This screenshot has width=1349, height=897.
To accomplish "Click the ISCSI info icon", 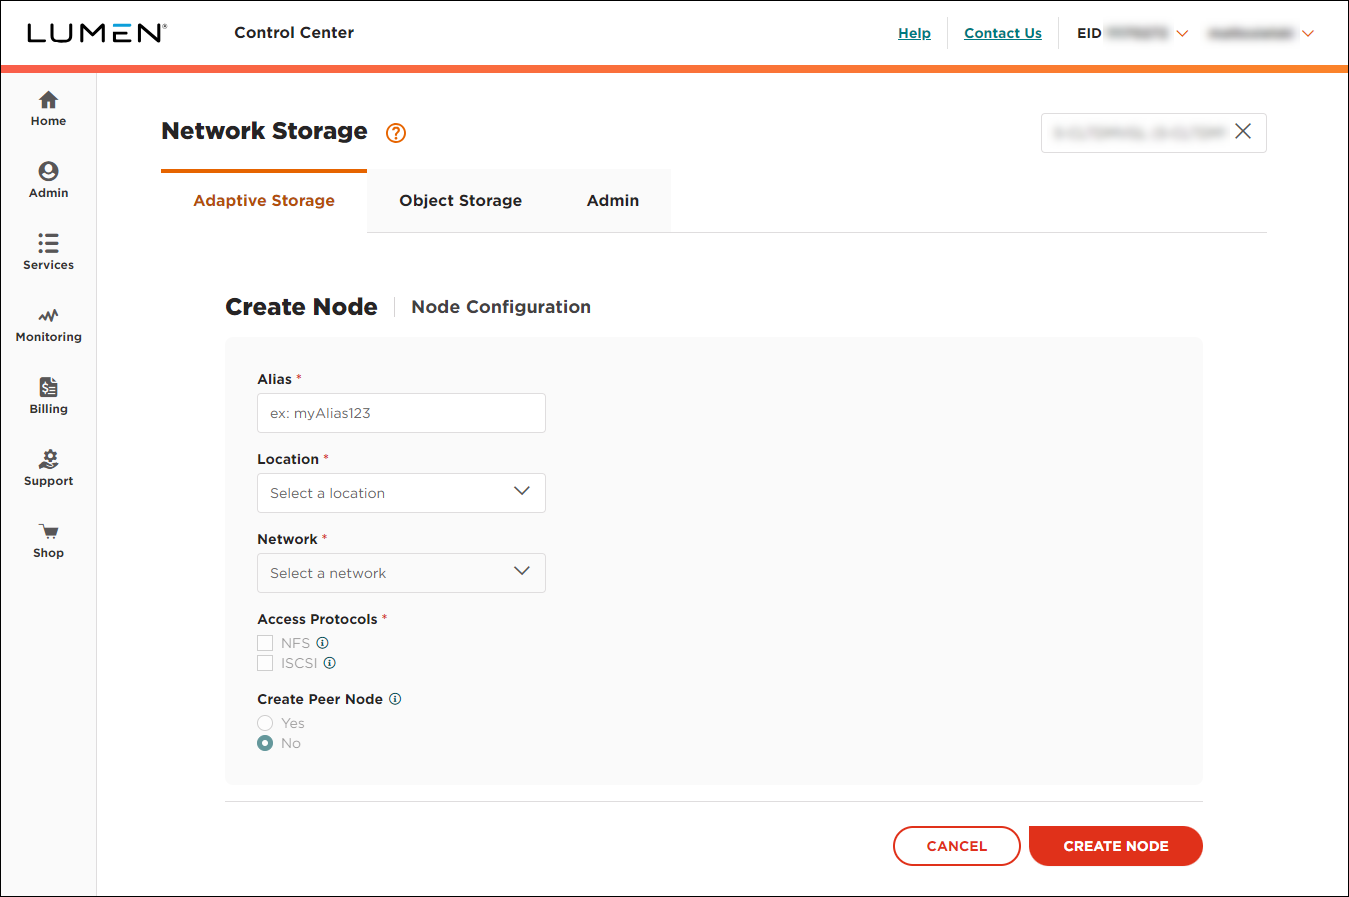I will pyautogui.click(x=330, y=663).
